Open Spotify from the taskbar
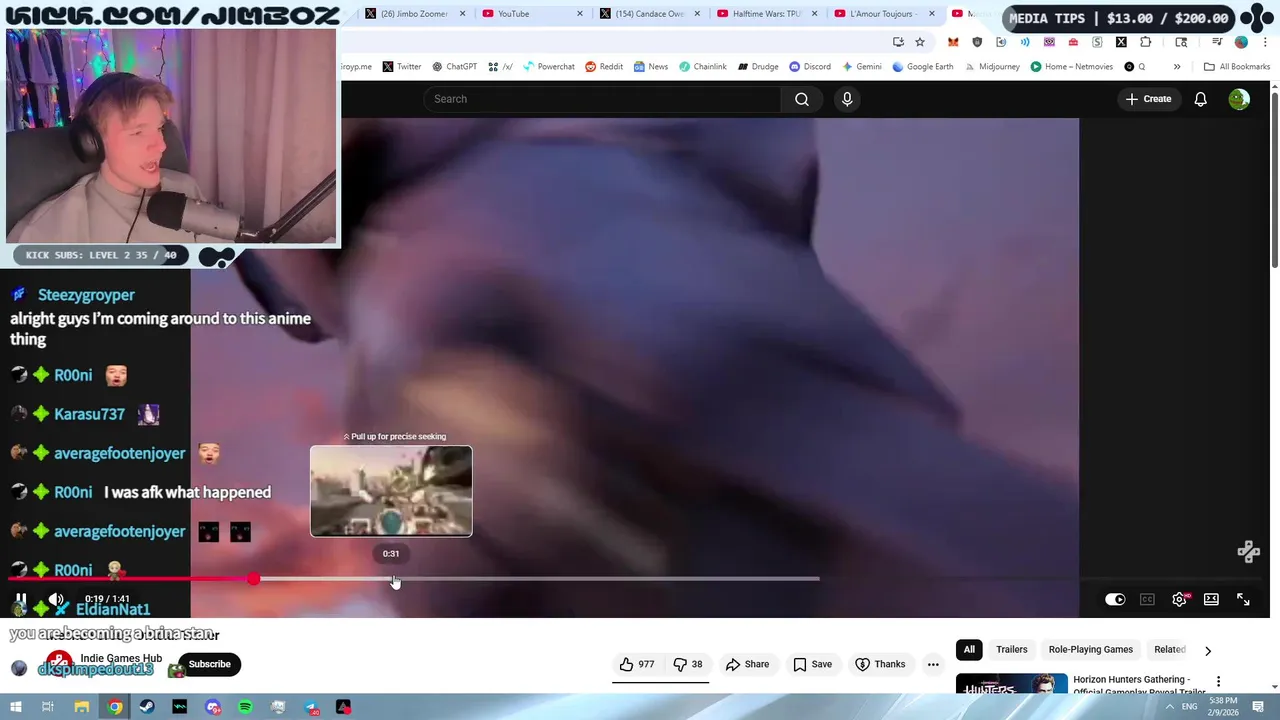Viewport: 1280px width, 720px height. [246, 707]
